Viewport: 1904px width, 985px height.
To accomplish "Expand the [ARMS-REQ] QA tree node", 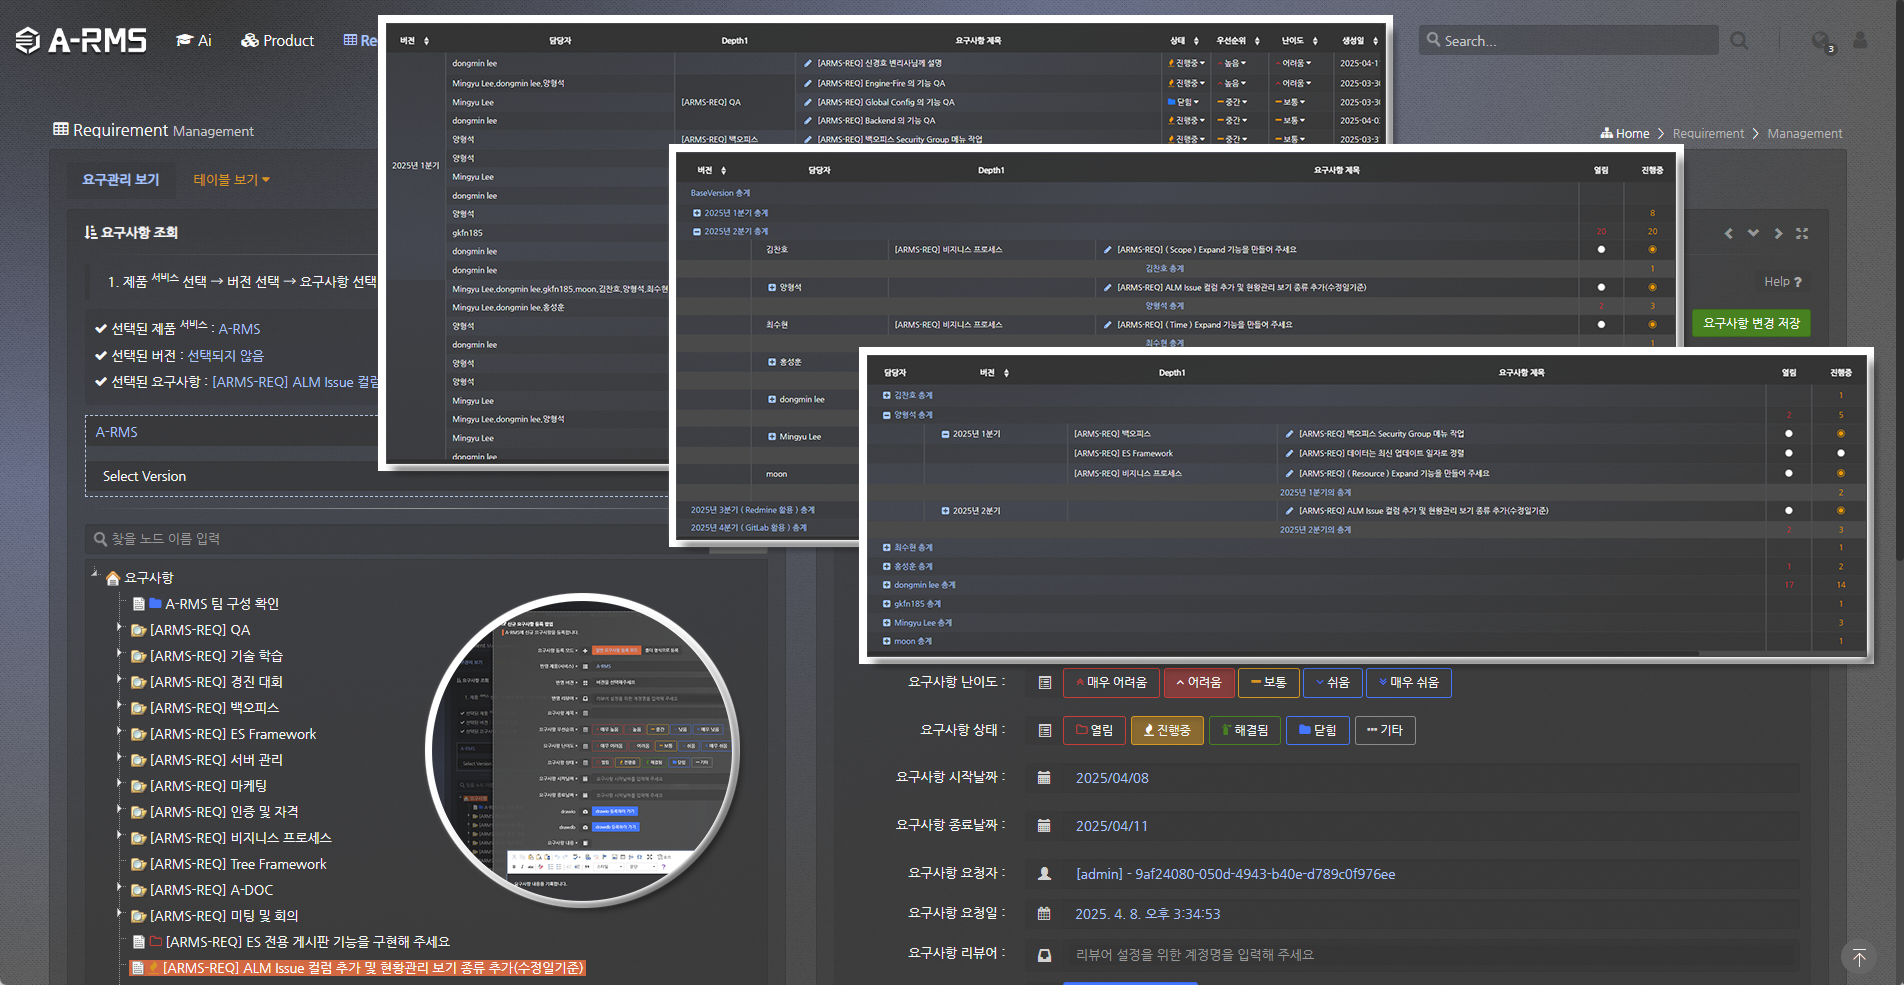I will coord(119,629).
